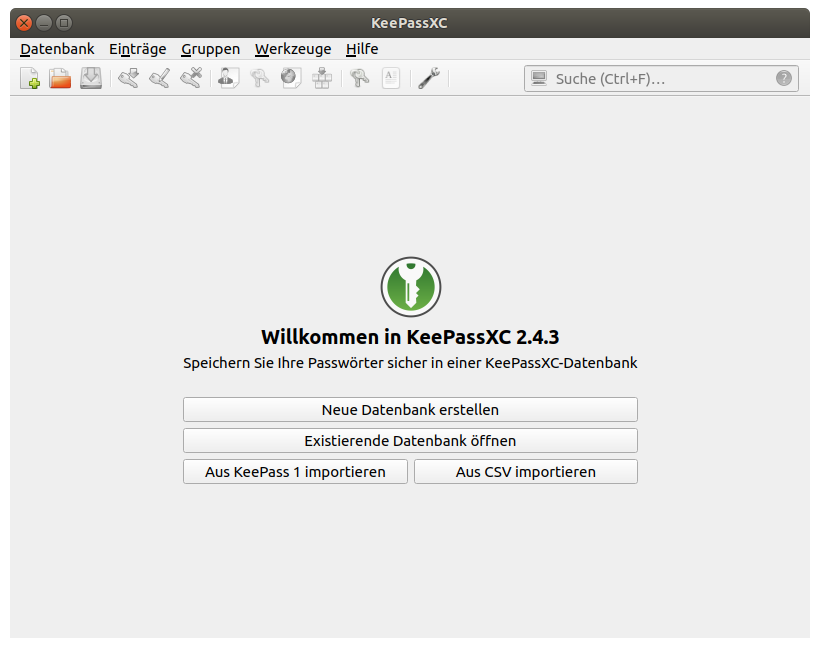Screen dimensions: 820x648
Task: Select the open database toolbar icon
Action: pos(59,78)
